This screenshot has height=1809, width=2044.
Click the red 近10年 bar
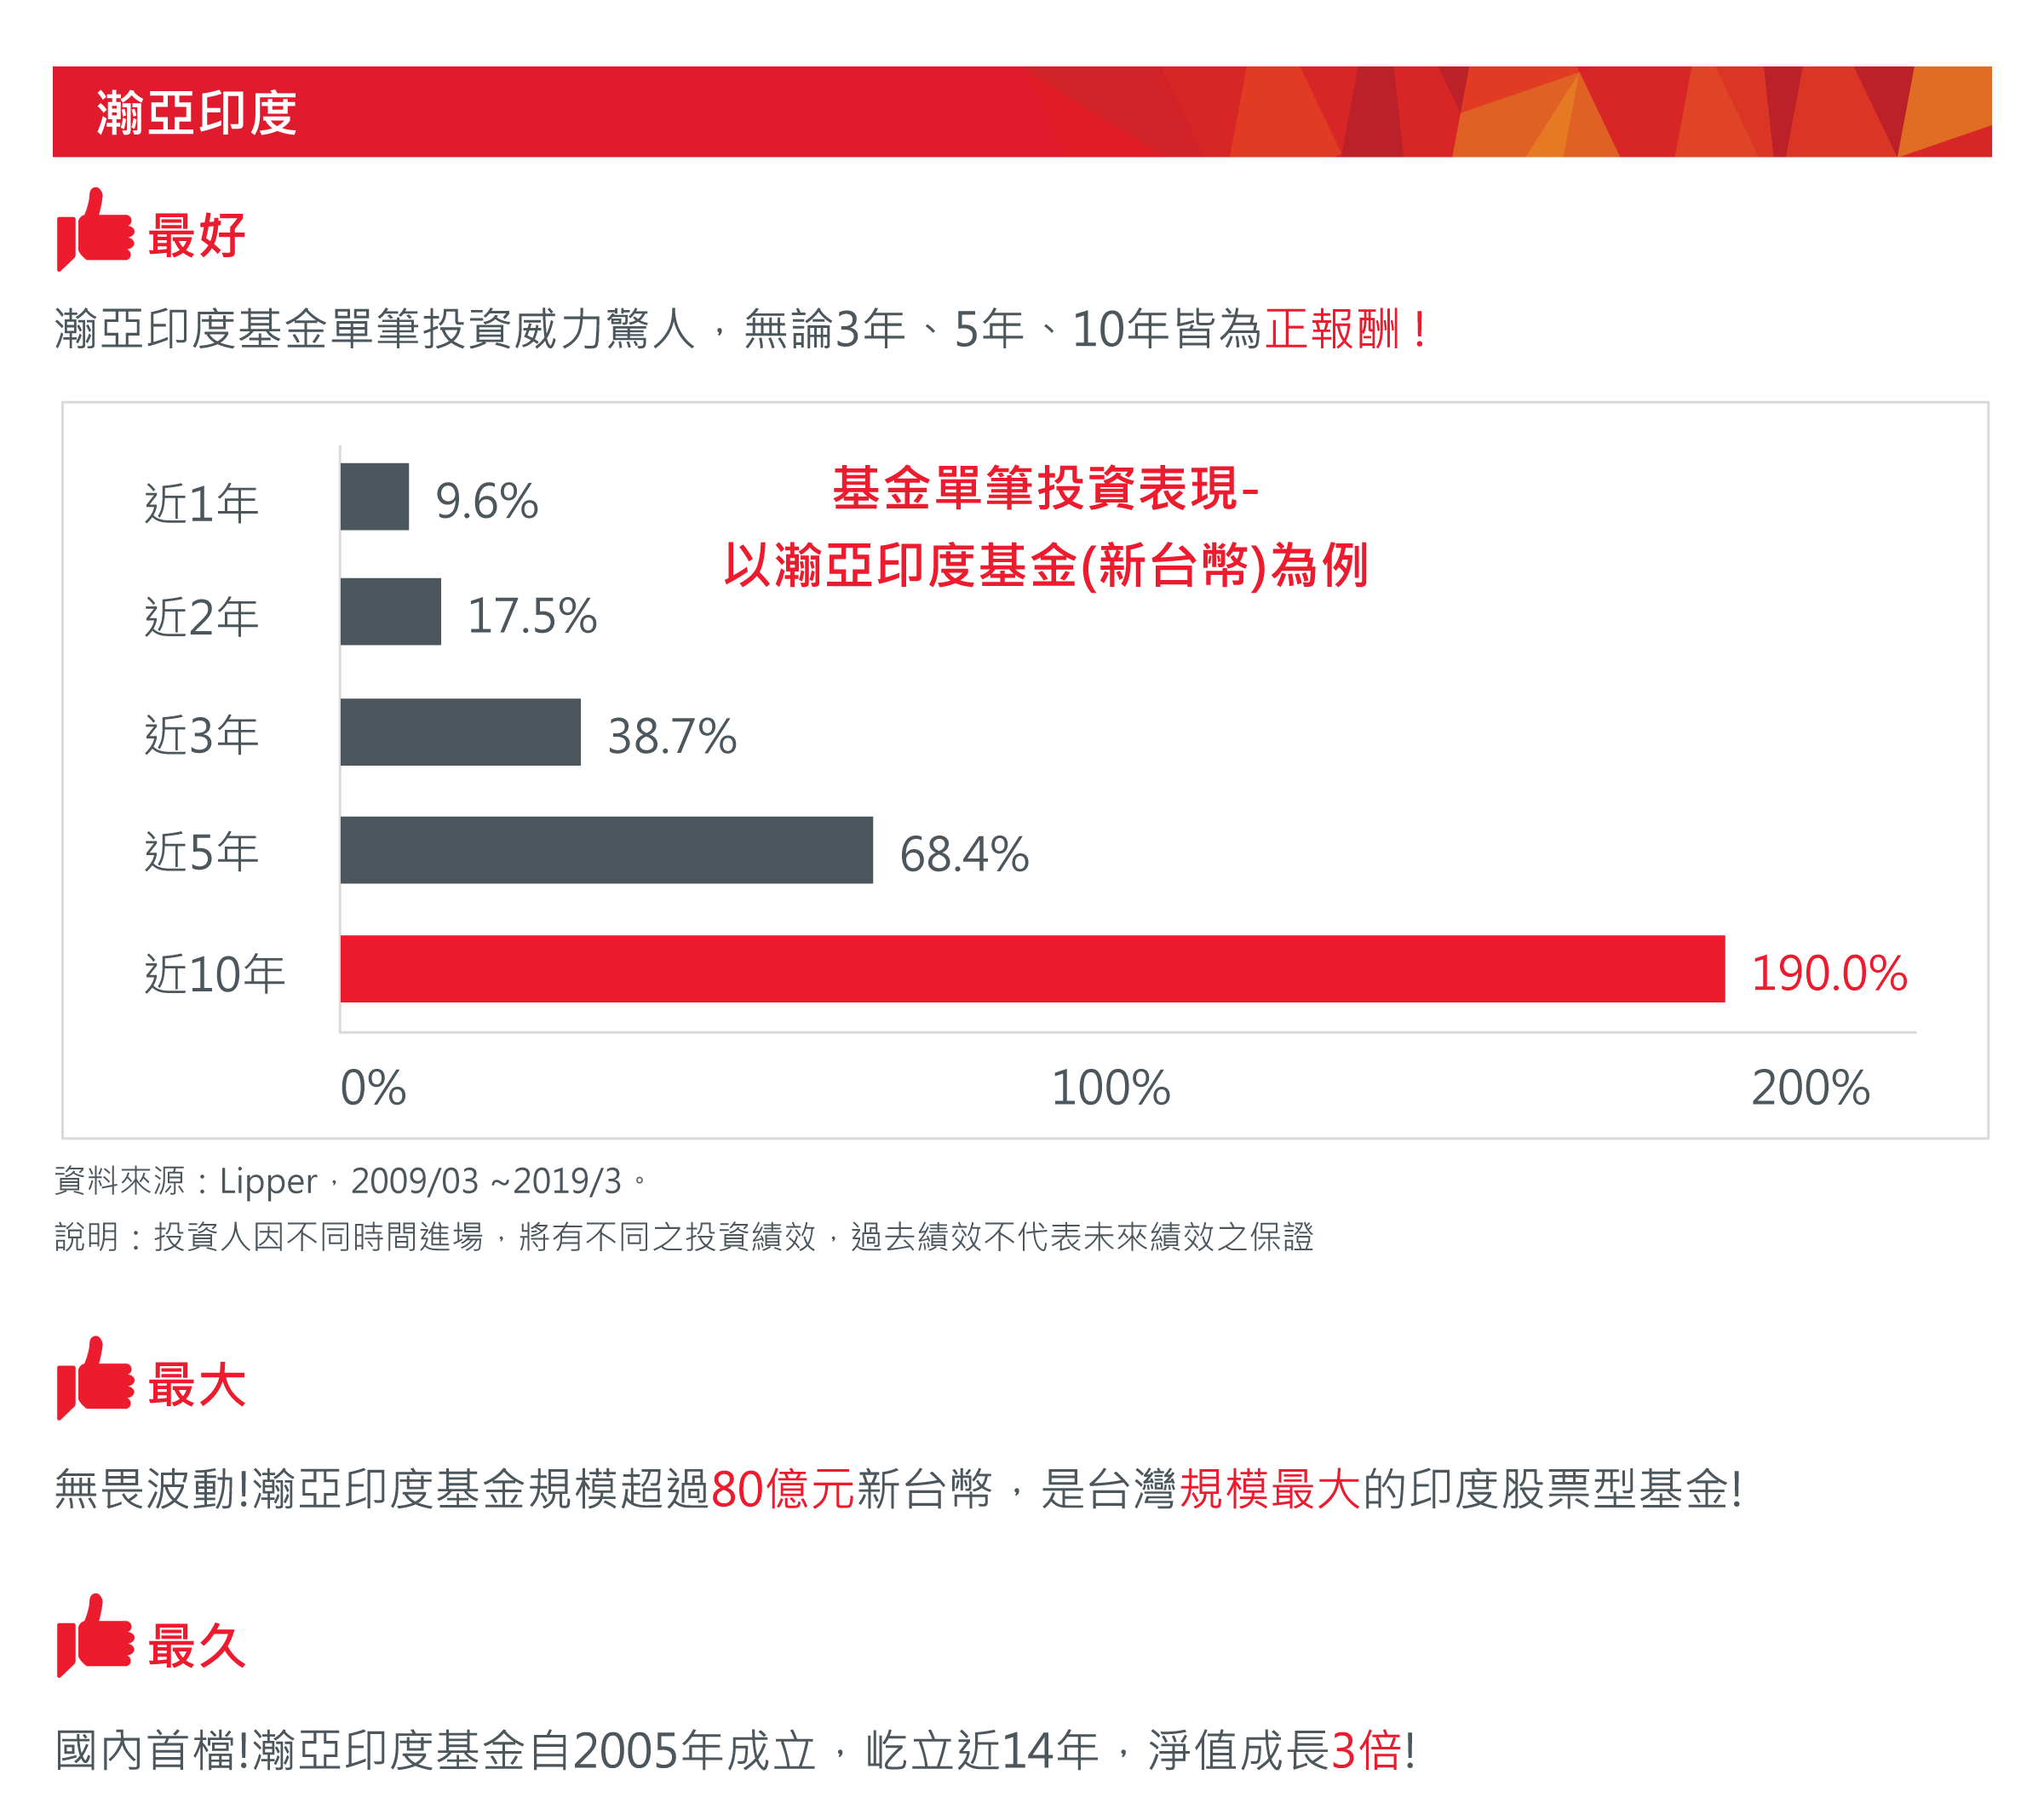[1032, 968]
